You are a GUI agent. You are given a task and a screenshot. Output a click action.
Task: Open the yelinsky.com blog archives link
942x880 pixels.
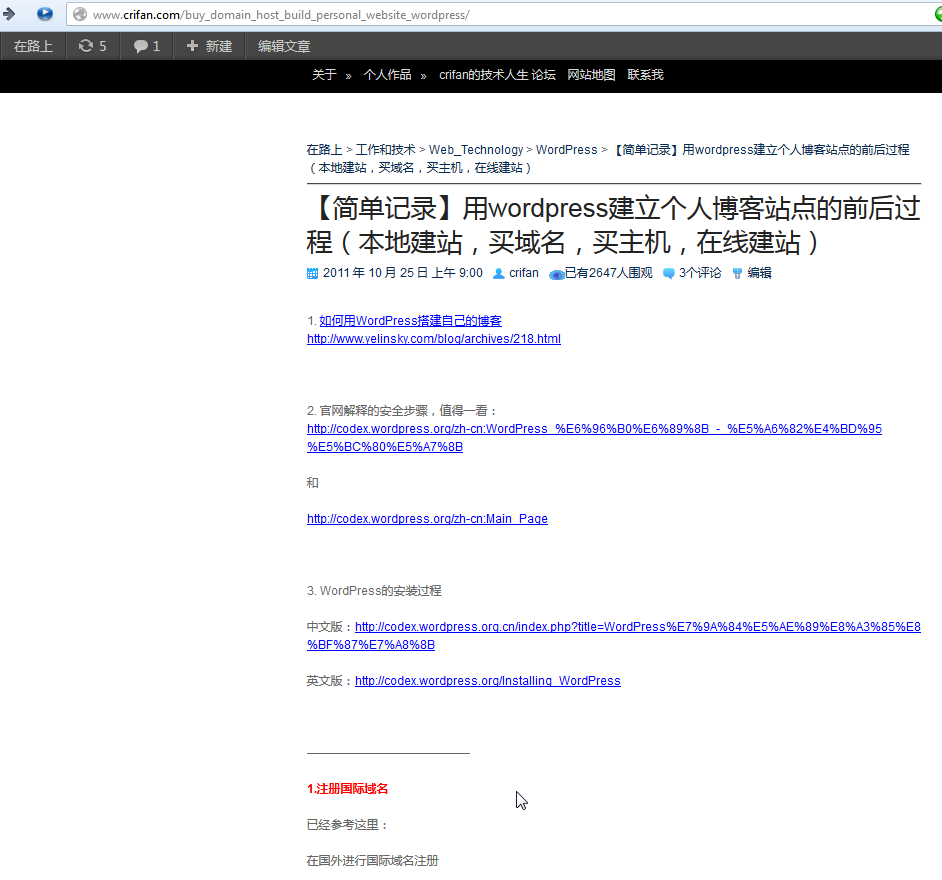coord(434,339)
